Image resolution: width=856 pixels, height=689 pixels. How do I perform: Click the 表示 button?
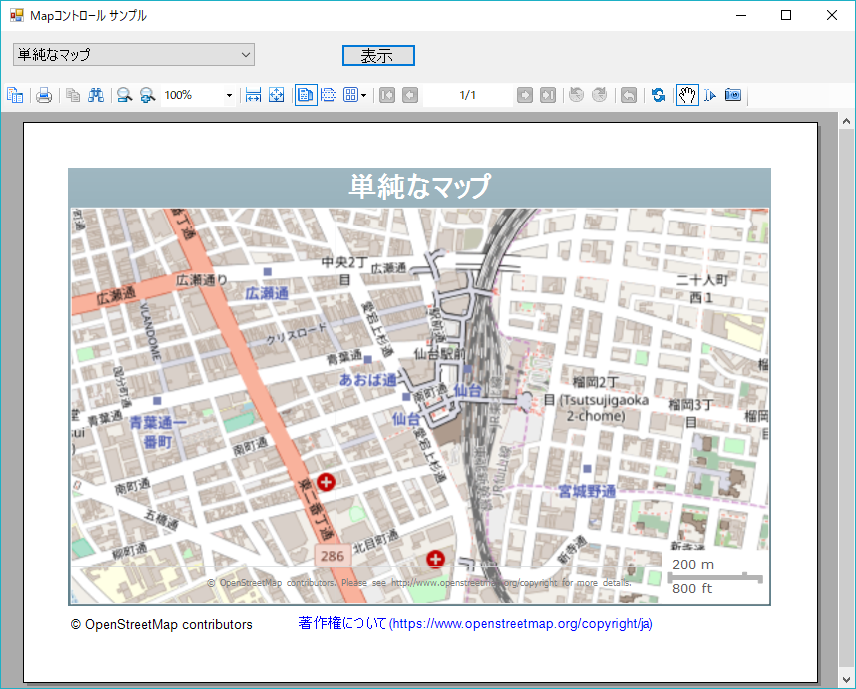click(378, 55)
